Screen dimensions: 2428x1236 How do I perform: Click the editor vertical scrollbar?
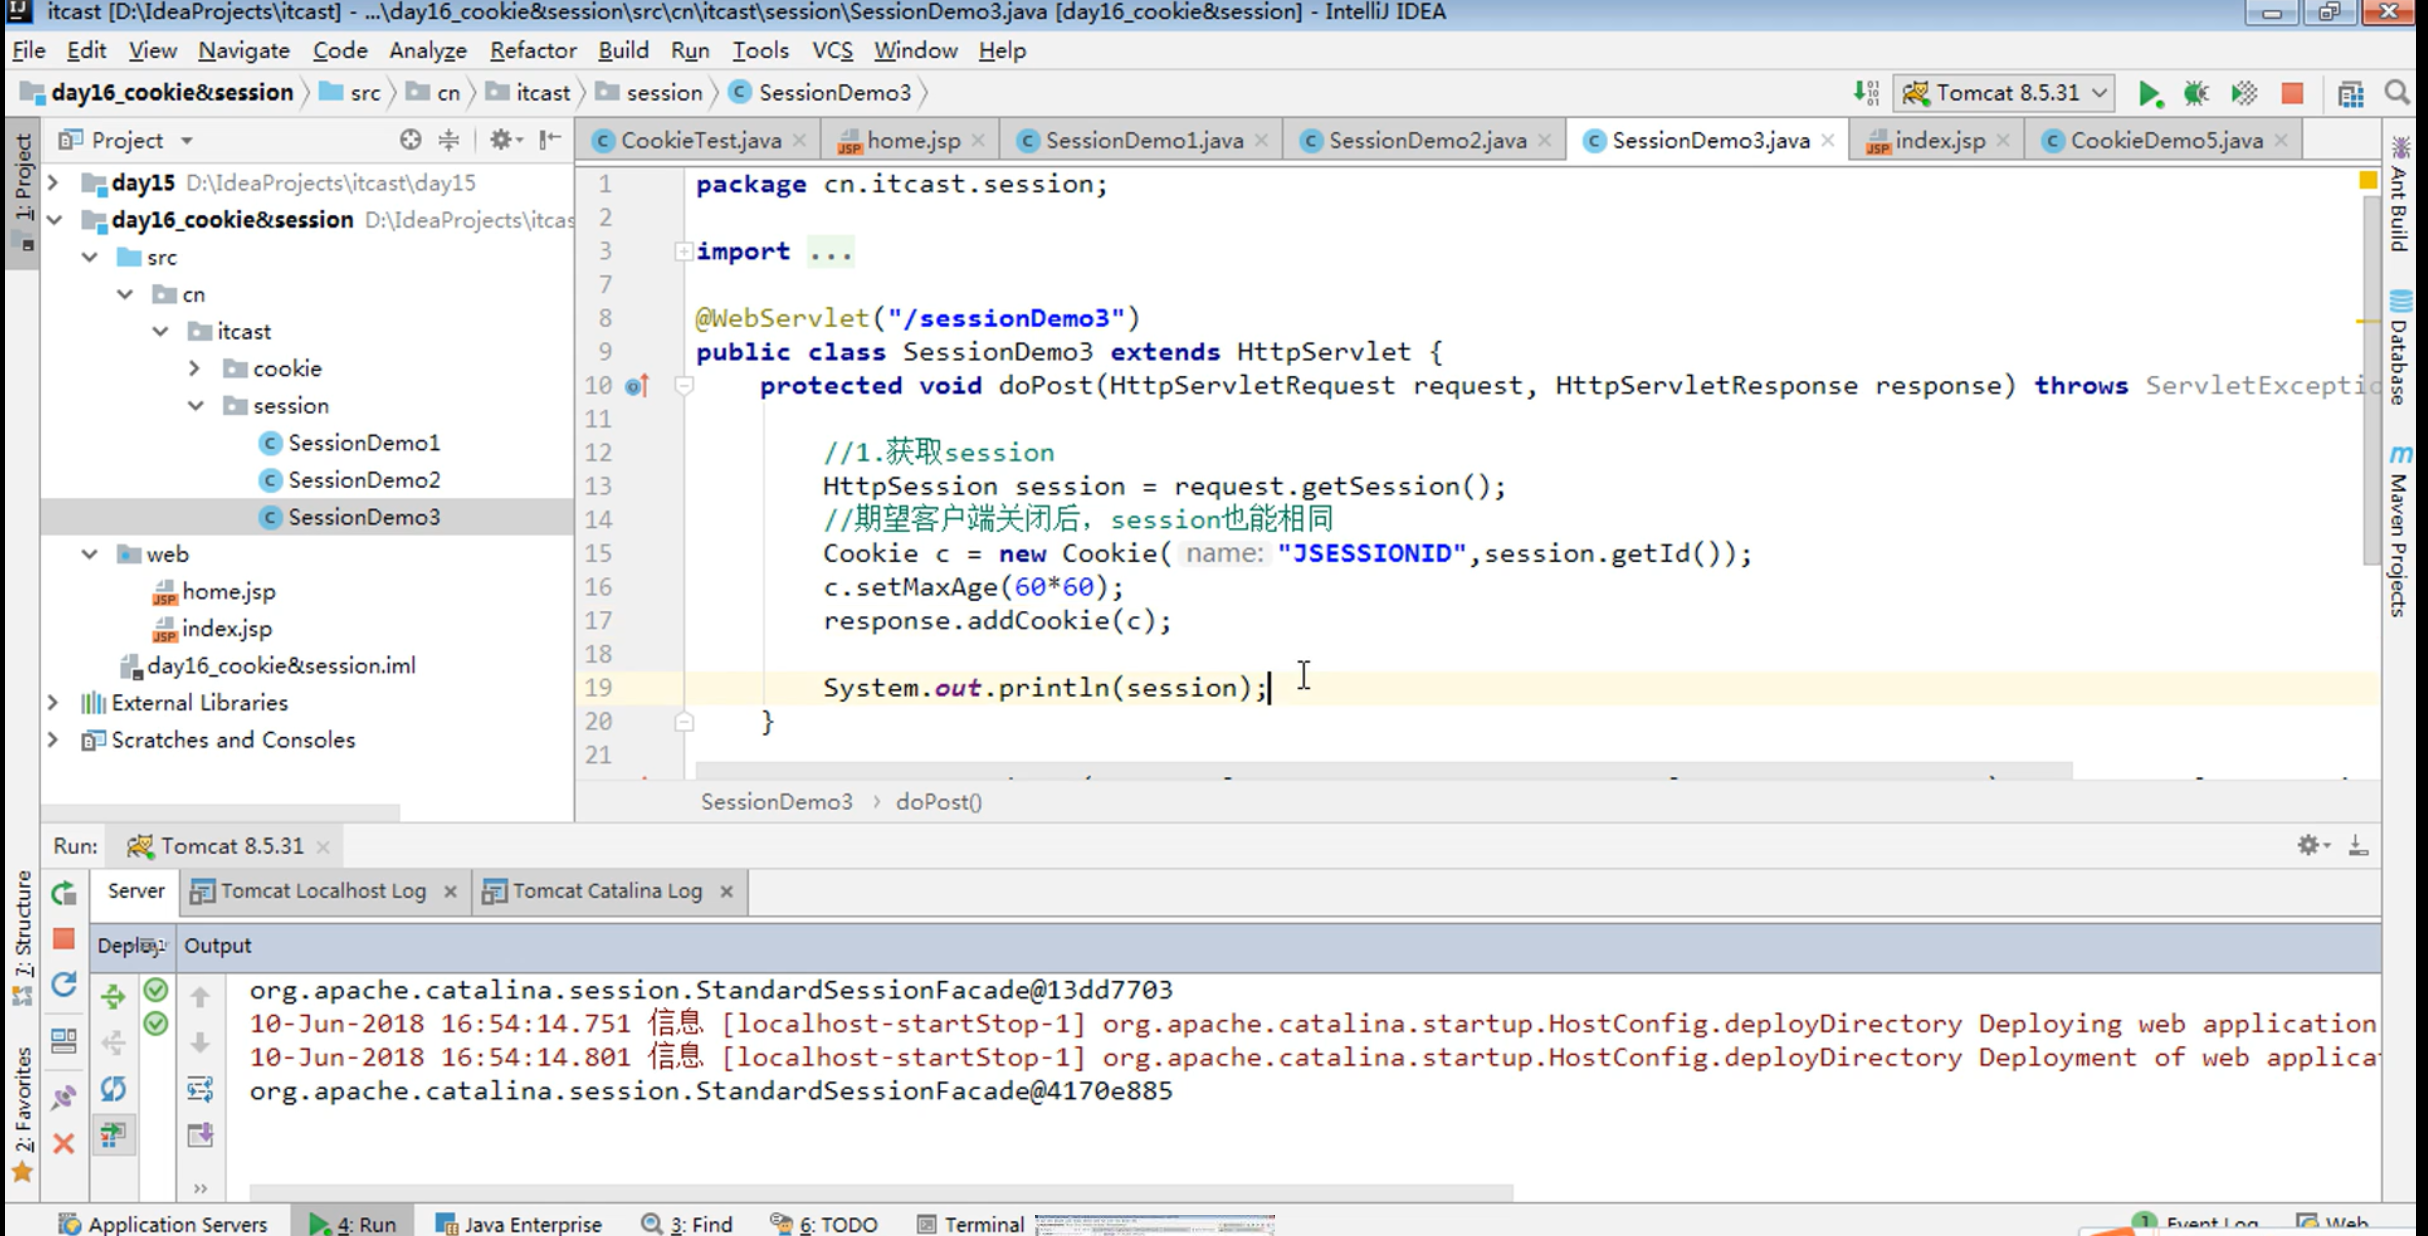pyautogui.click(x=2370, y=380)
